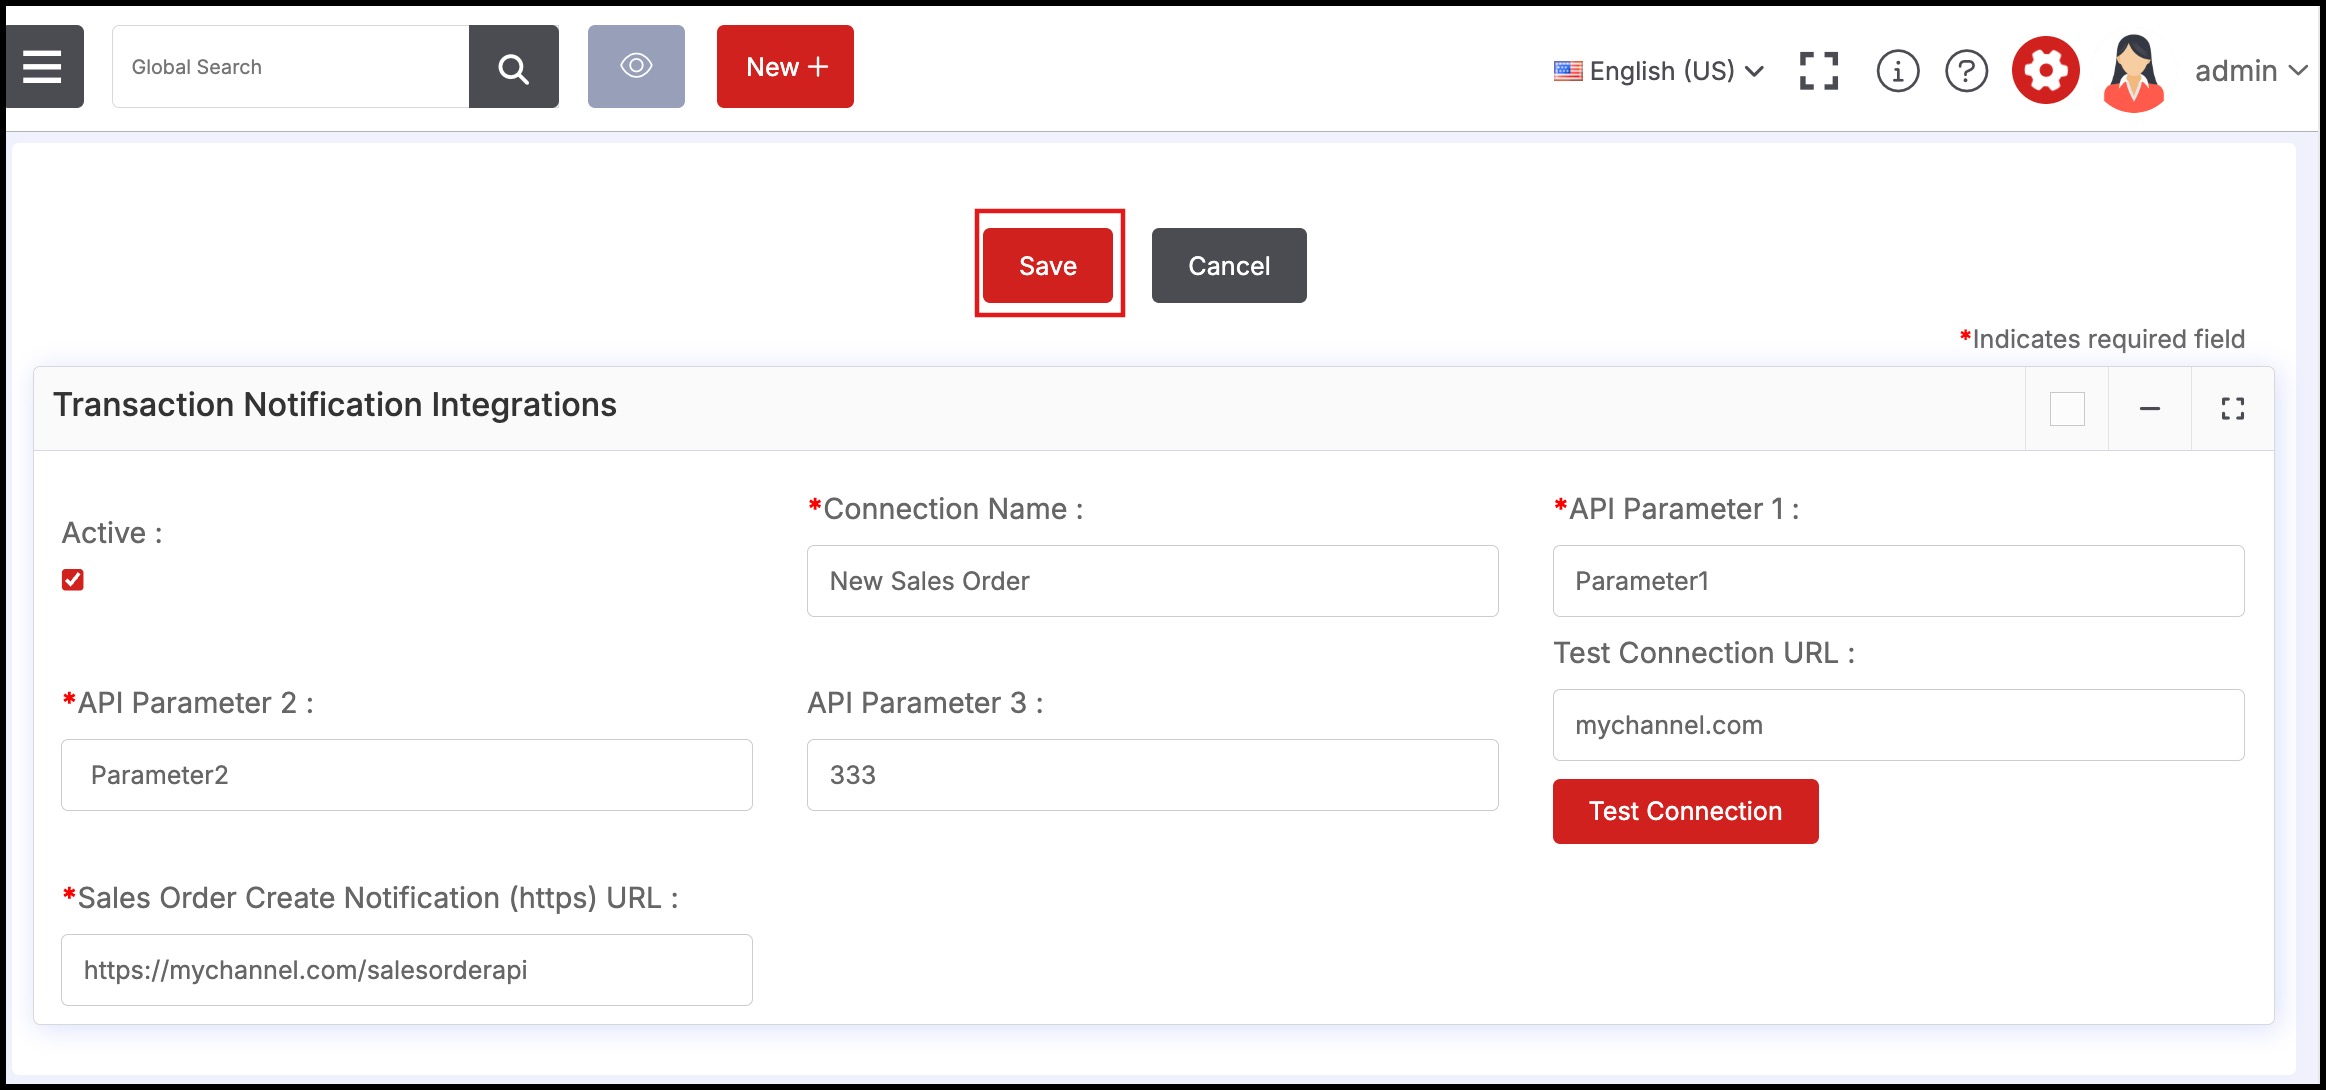Cancel the form edits
This screenshot has height=1090, width=2326.
pyautogui.click(x=1228, y=265)
